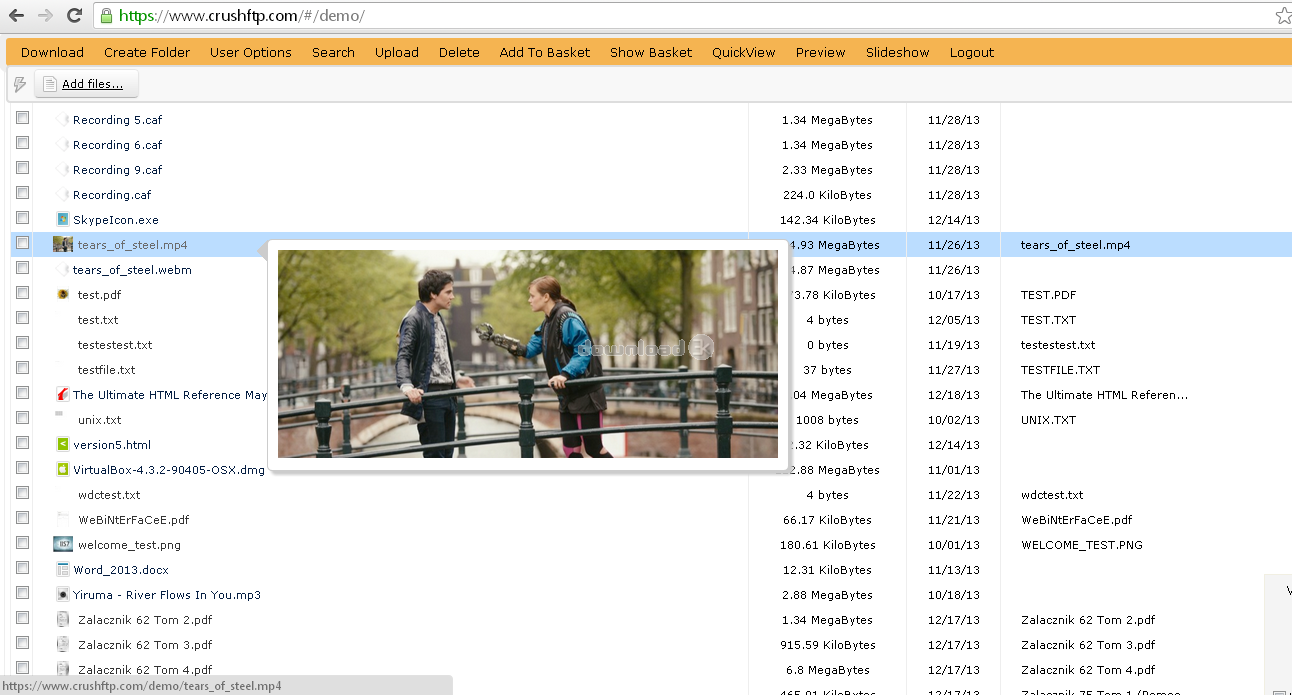Click the Zalacznik 62 Tom 3.pdf icon
This screenshot has height=695, width=1292.
pyautogui.click(x=63, y=645)
